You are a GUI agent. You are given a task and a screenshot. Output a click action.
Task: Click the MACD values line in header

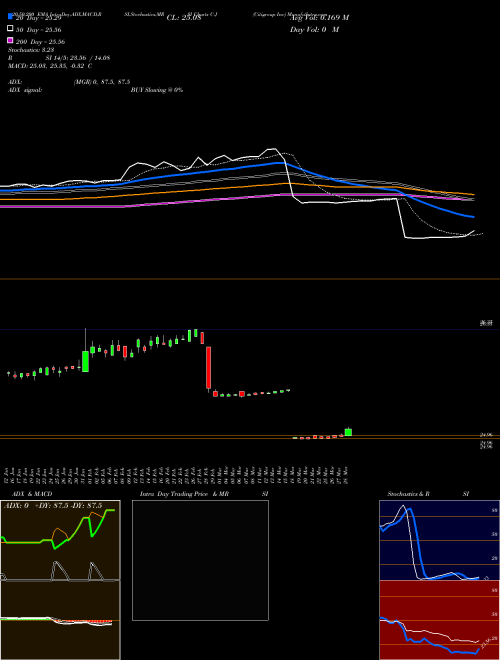point(50,66)
